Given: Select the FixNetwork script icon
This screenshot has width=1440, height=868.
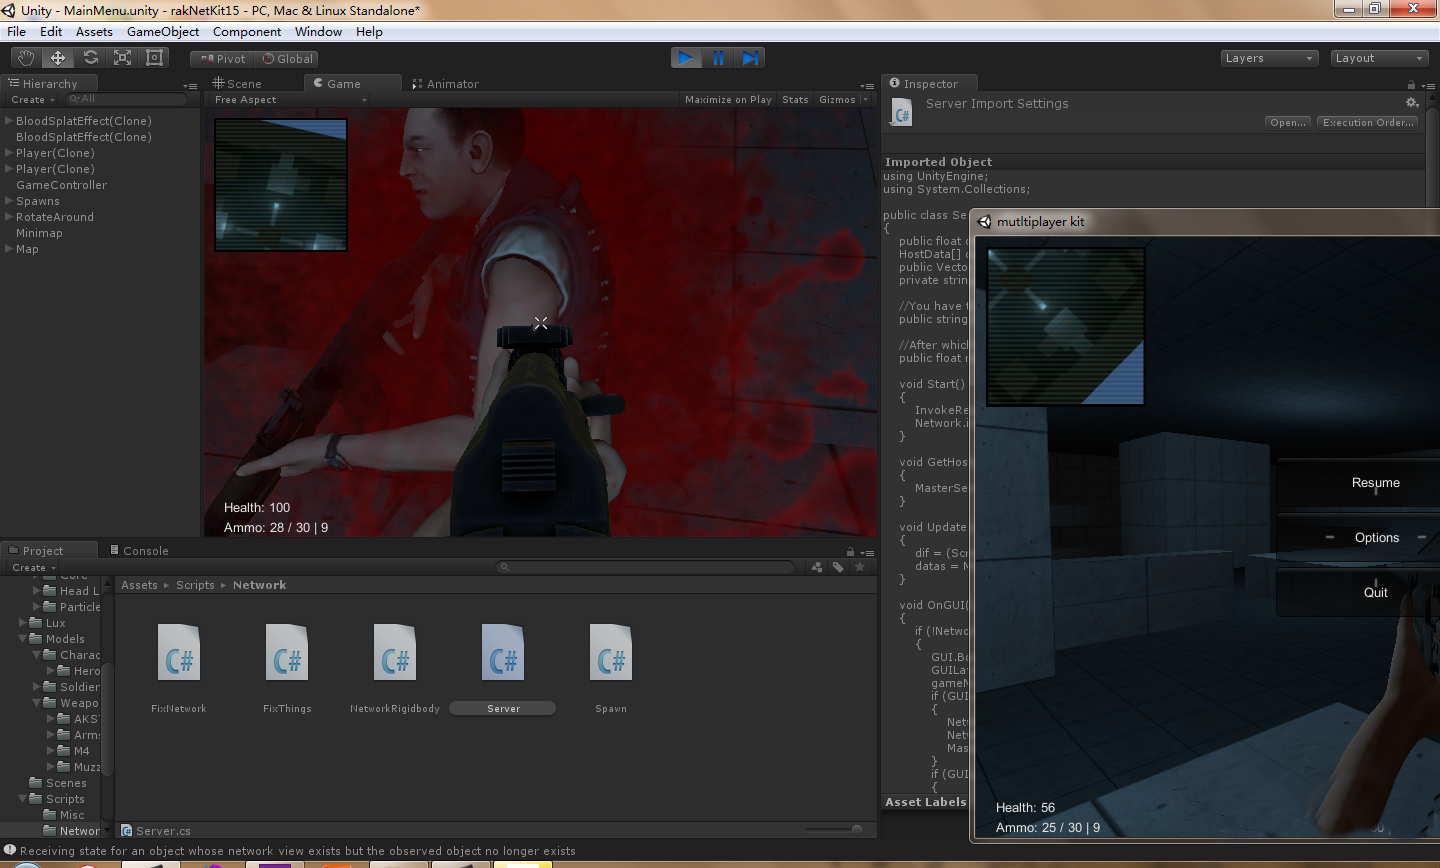Looking at the screenshot, I should pyautogui.click(x=179, y=653).
